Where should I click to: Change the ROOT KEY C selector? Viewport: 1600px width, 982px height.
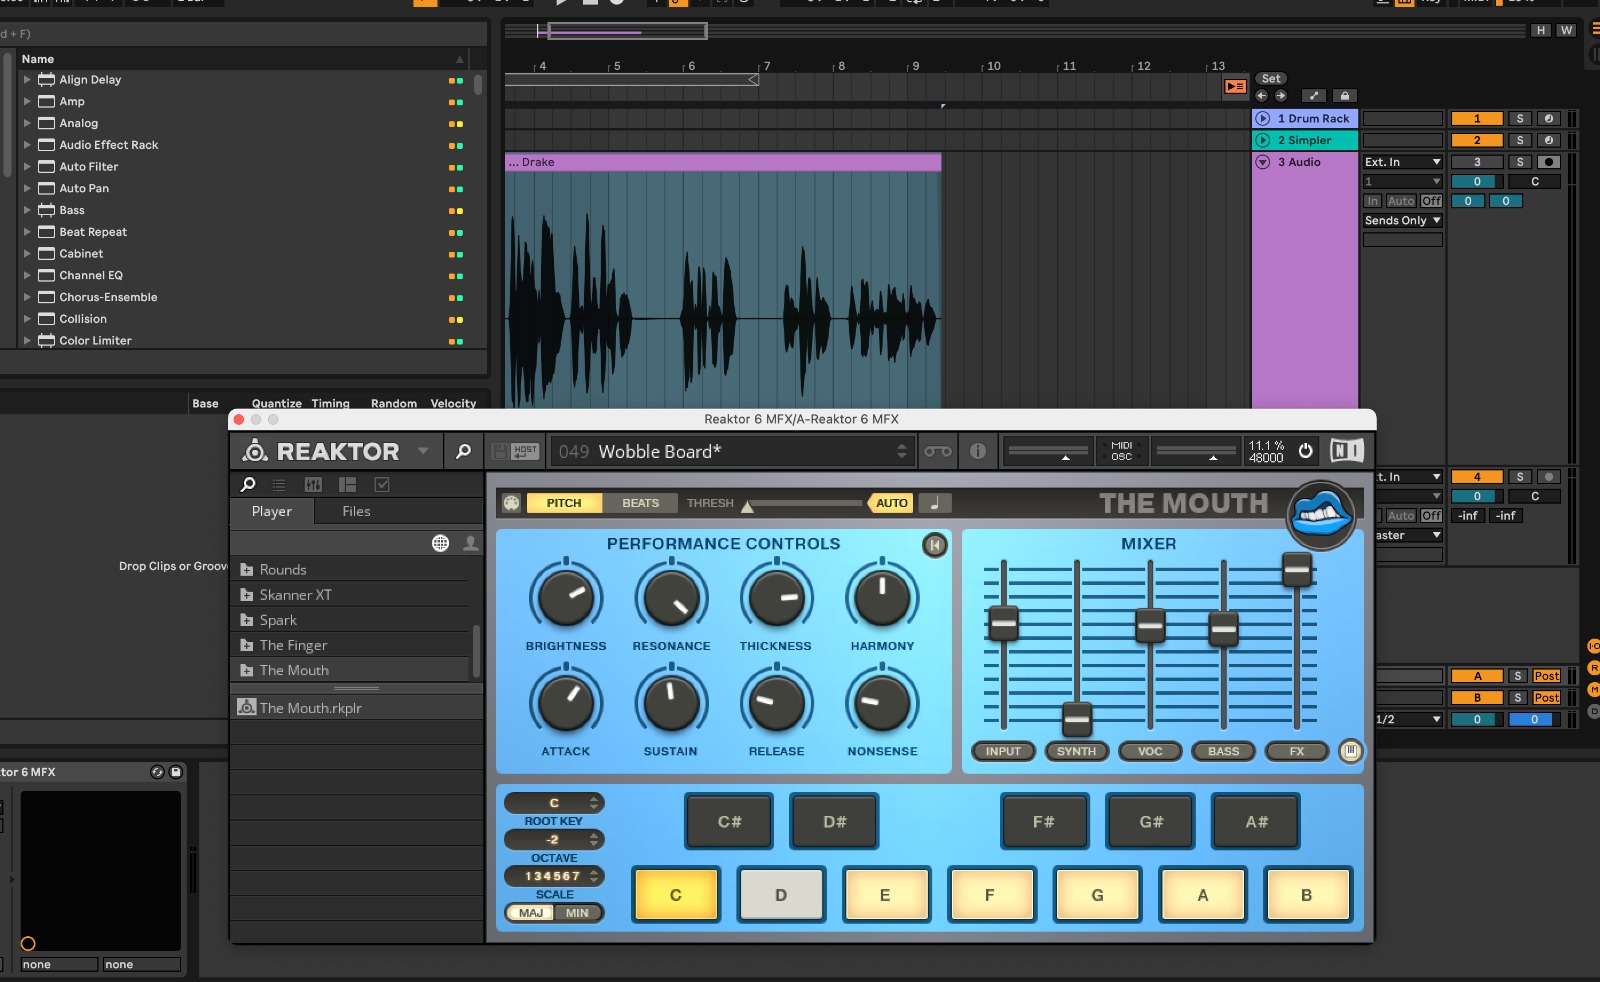tap(554, 803)
